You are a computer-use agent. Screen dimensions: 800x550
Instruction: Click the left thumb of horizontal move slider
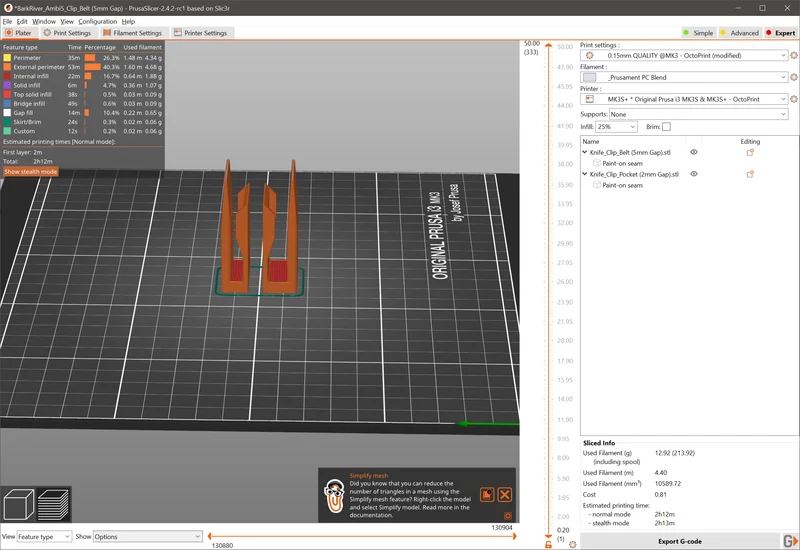click(x=210, y=536)
